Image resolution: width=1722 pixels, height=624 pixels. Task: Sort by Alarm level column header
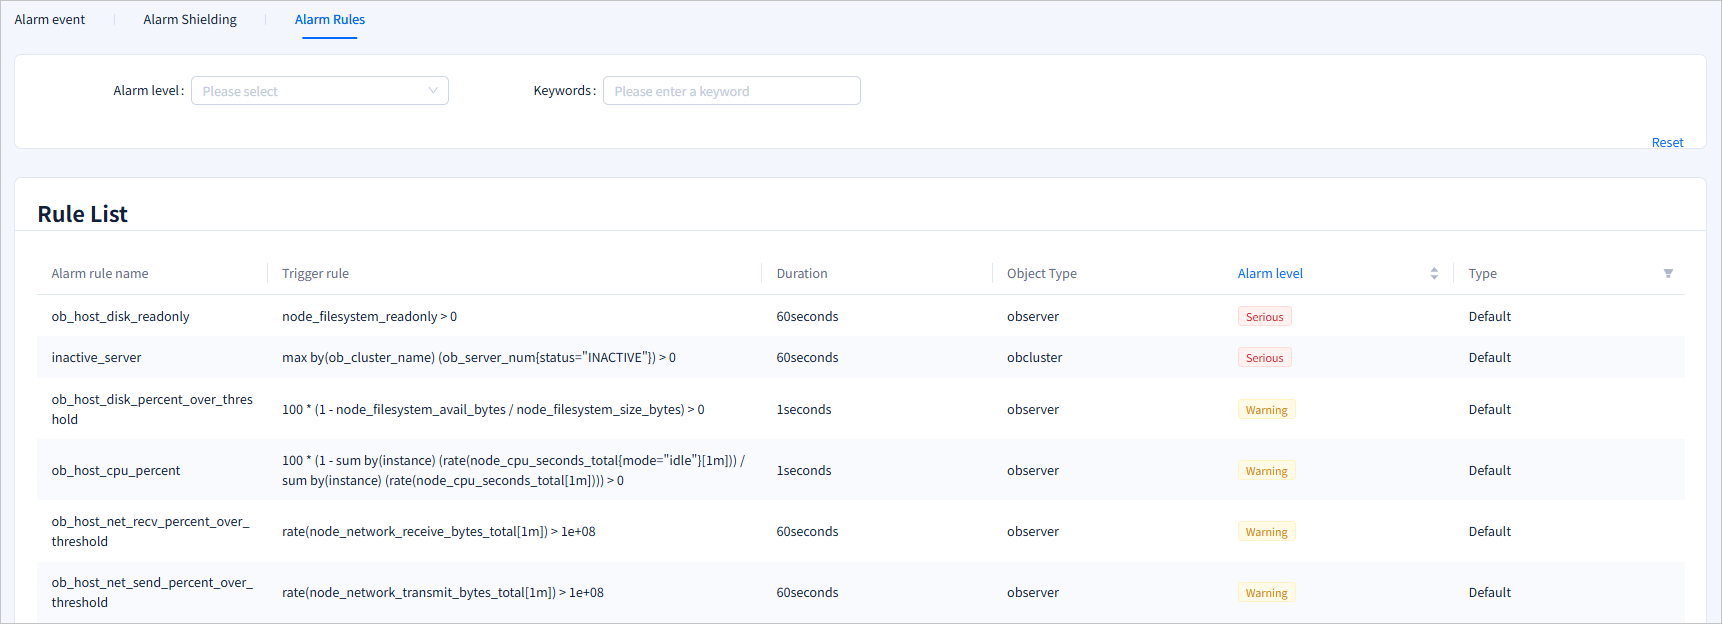[x=1270, y=274]
